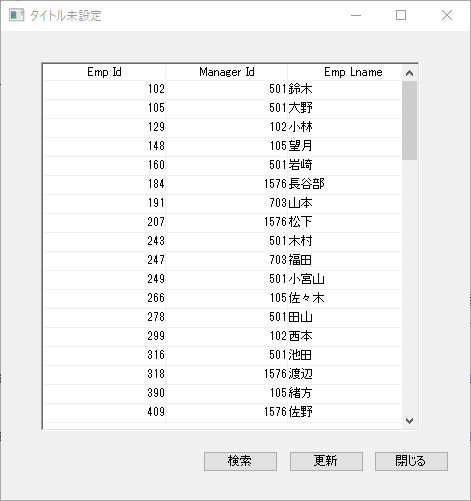
Task: Click Emp Id cell 191
Action: click(x=104, y=203)
